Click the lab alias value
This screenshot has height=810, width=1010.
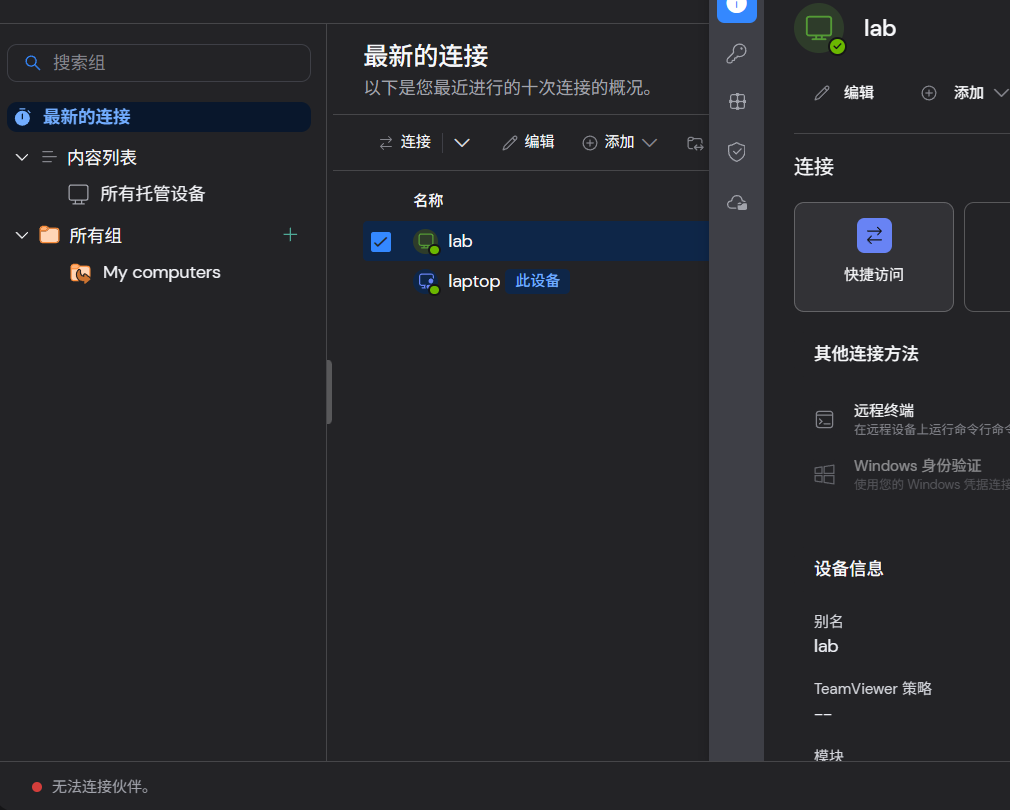826,646
